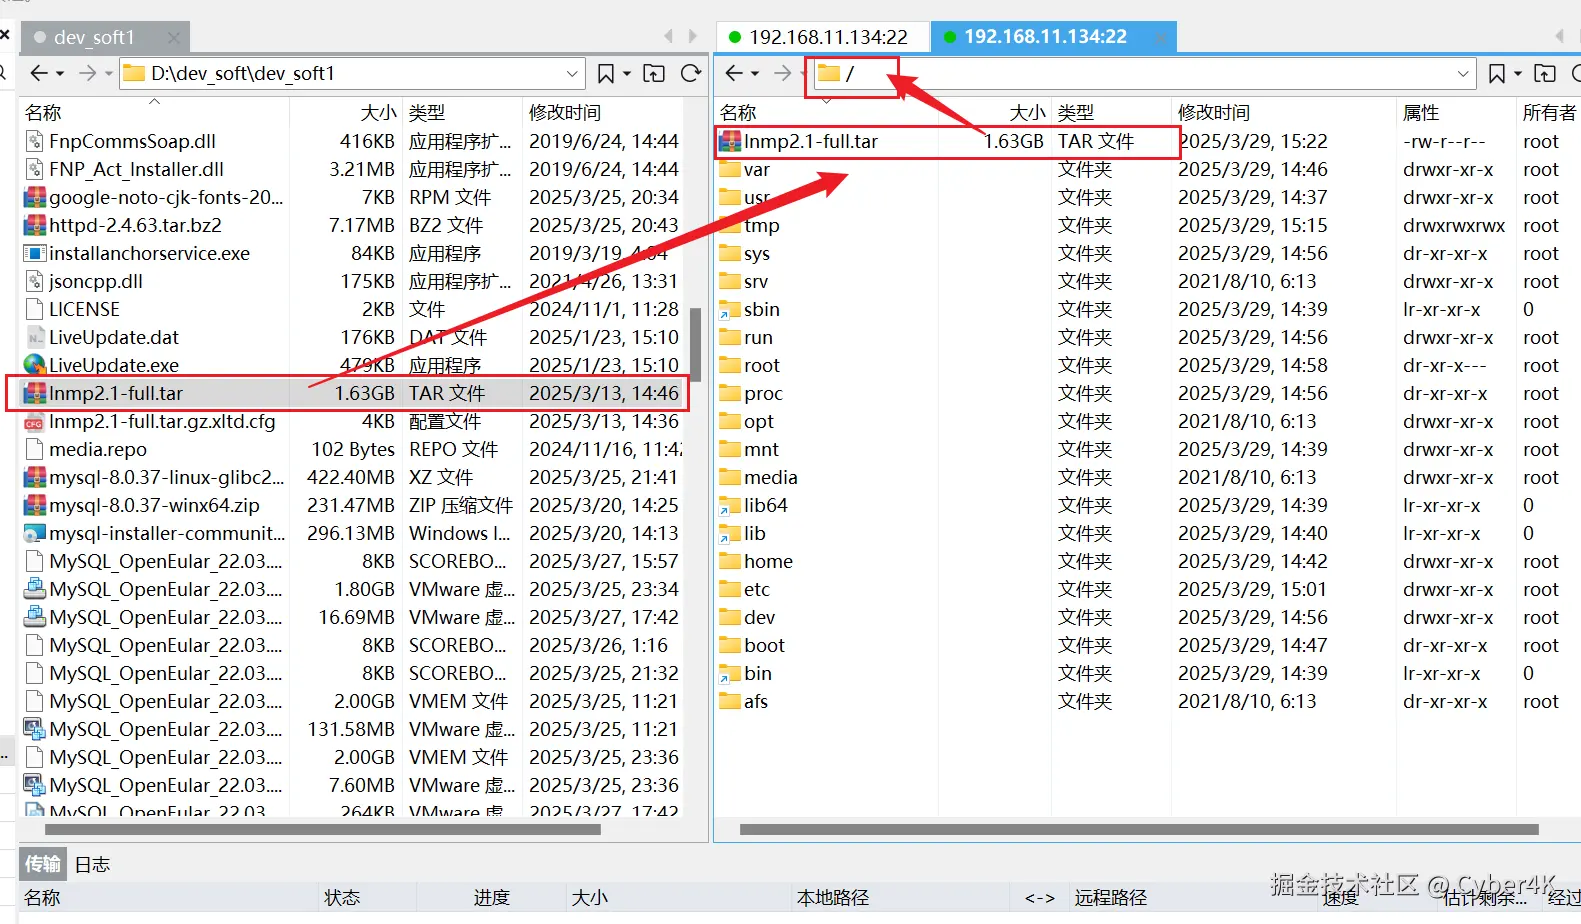The image size is (1581, 924).
Task: Open local path dropdown arrow
Action: tap(572, 73)
